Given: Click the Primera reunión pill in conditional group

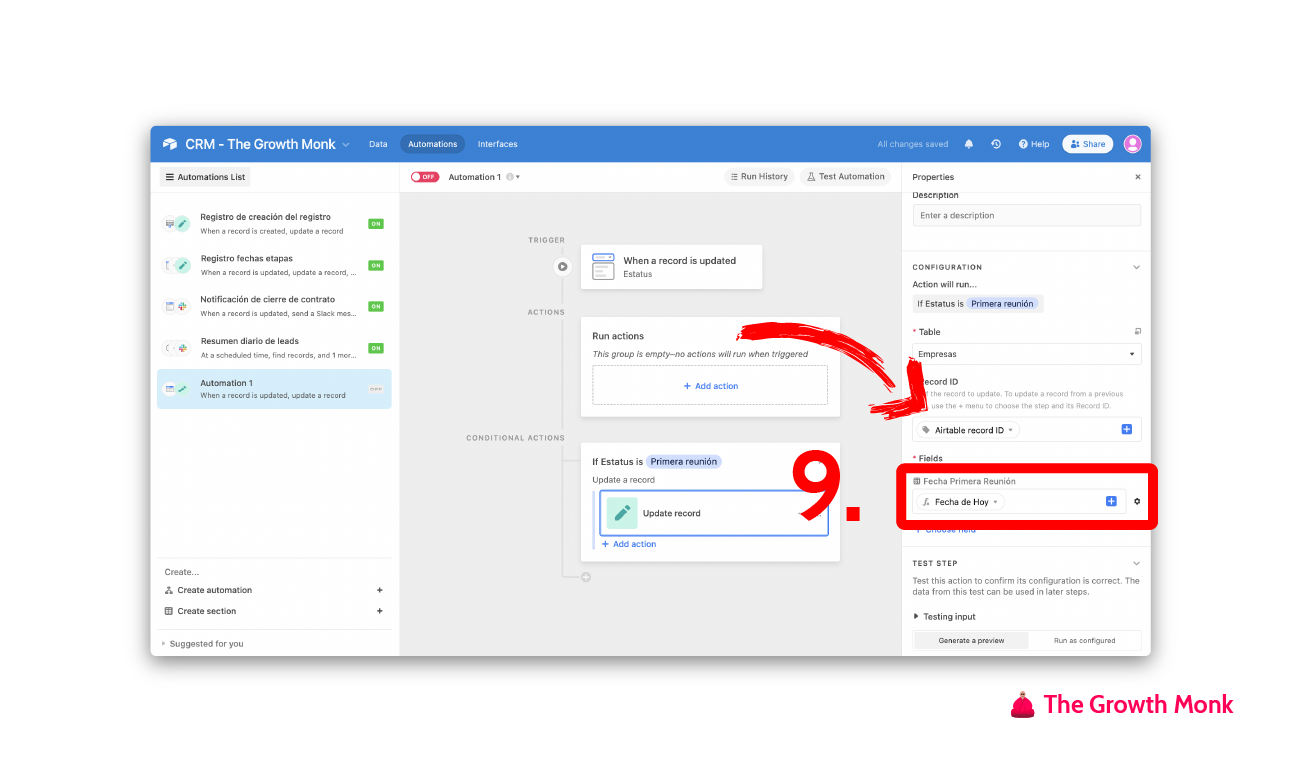Looking at the screenshot, I should point(684,462).
